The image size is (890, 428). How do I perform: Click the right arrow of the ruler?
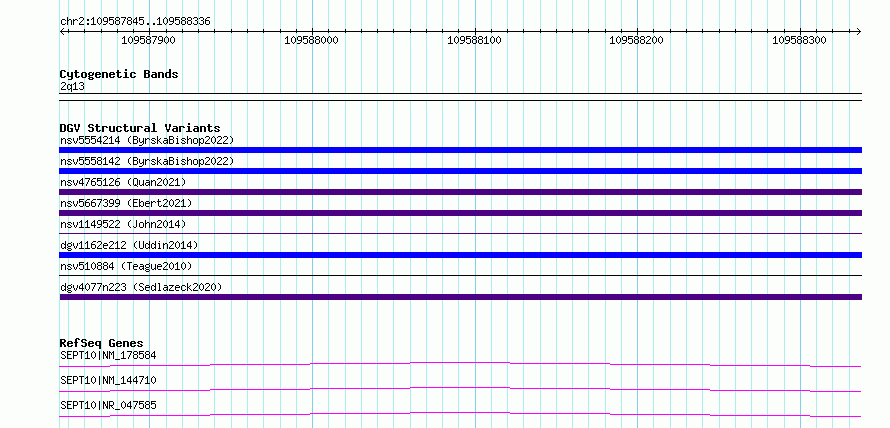tap(859, 32)
